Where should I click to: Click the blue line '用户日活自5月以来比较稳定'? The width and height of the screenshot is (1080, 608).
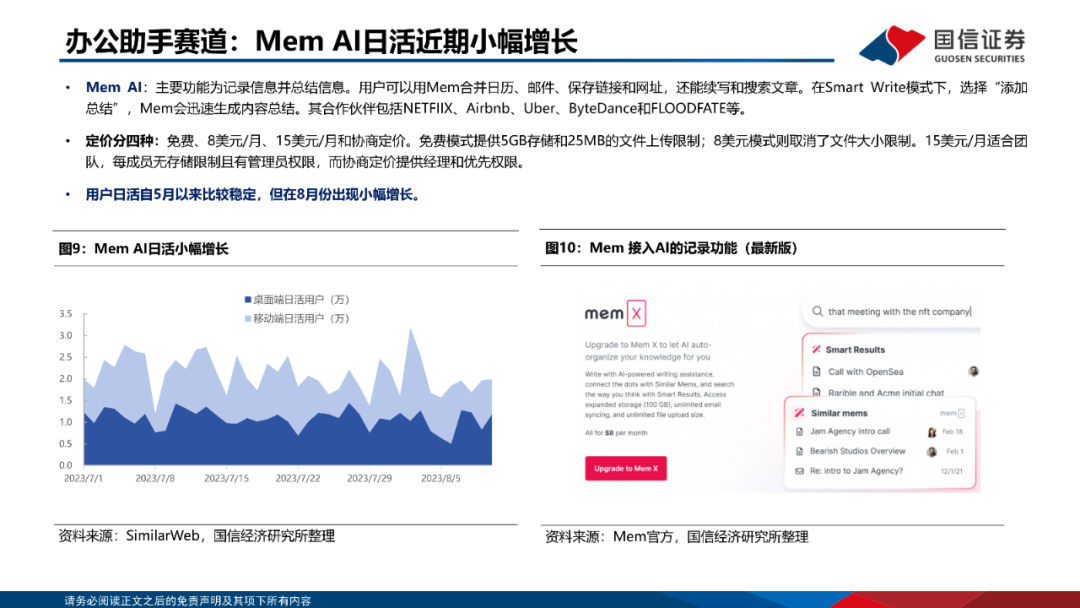tap(253, 195)
